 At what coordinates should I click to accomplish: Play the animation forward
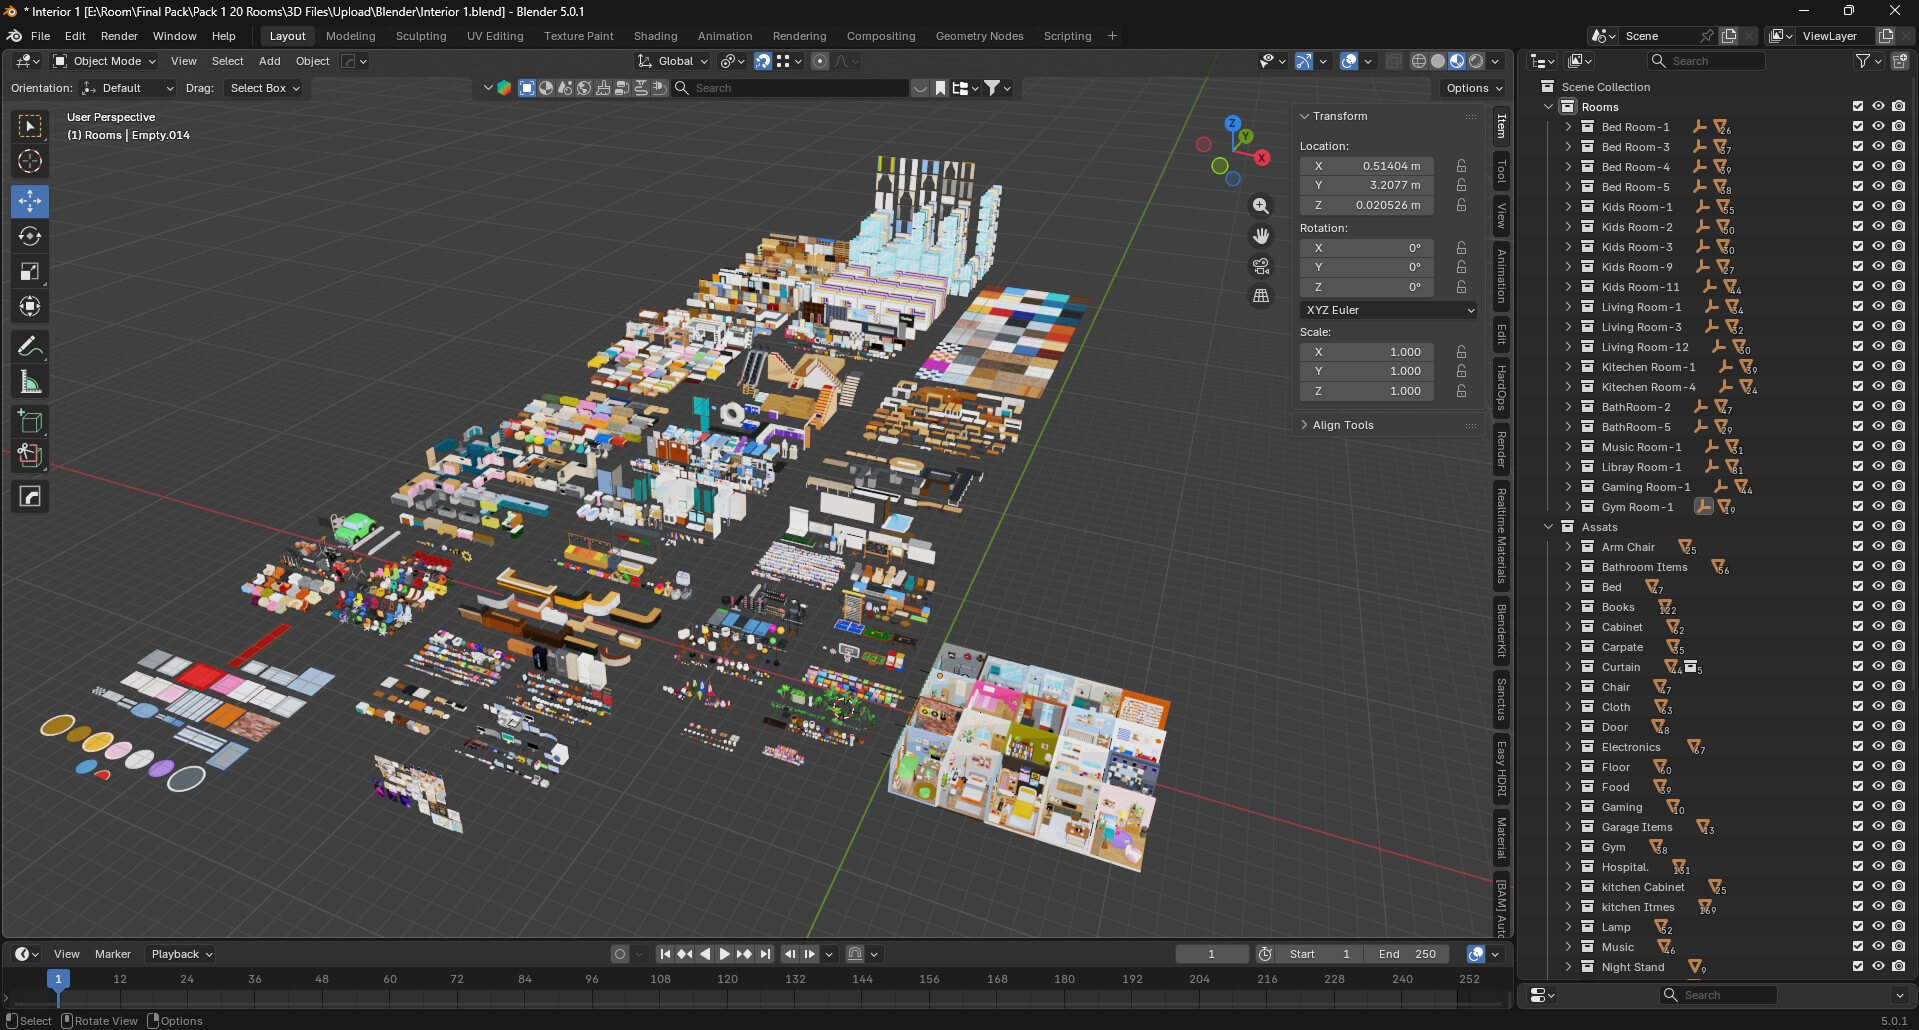click(x=725, y=954)
